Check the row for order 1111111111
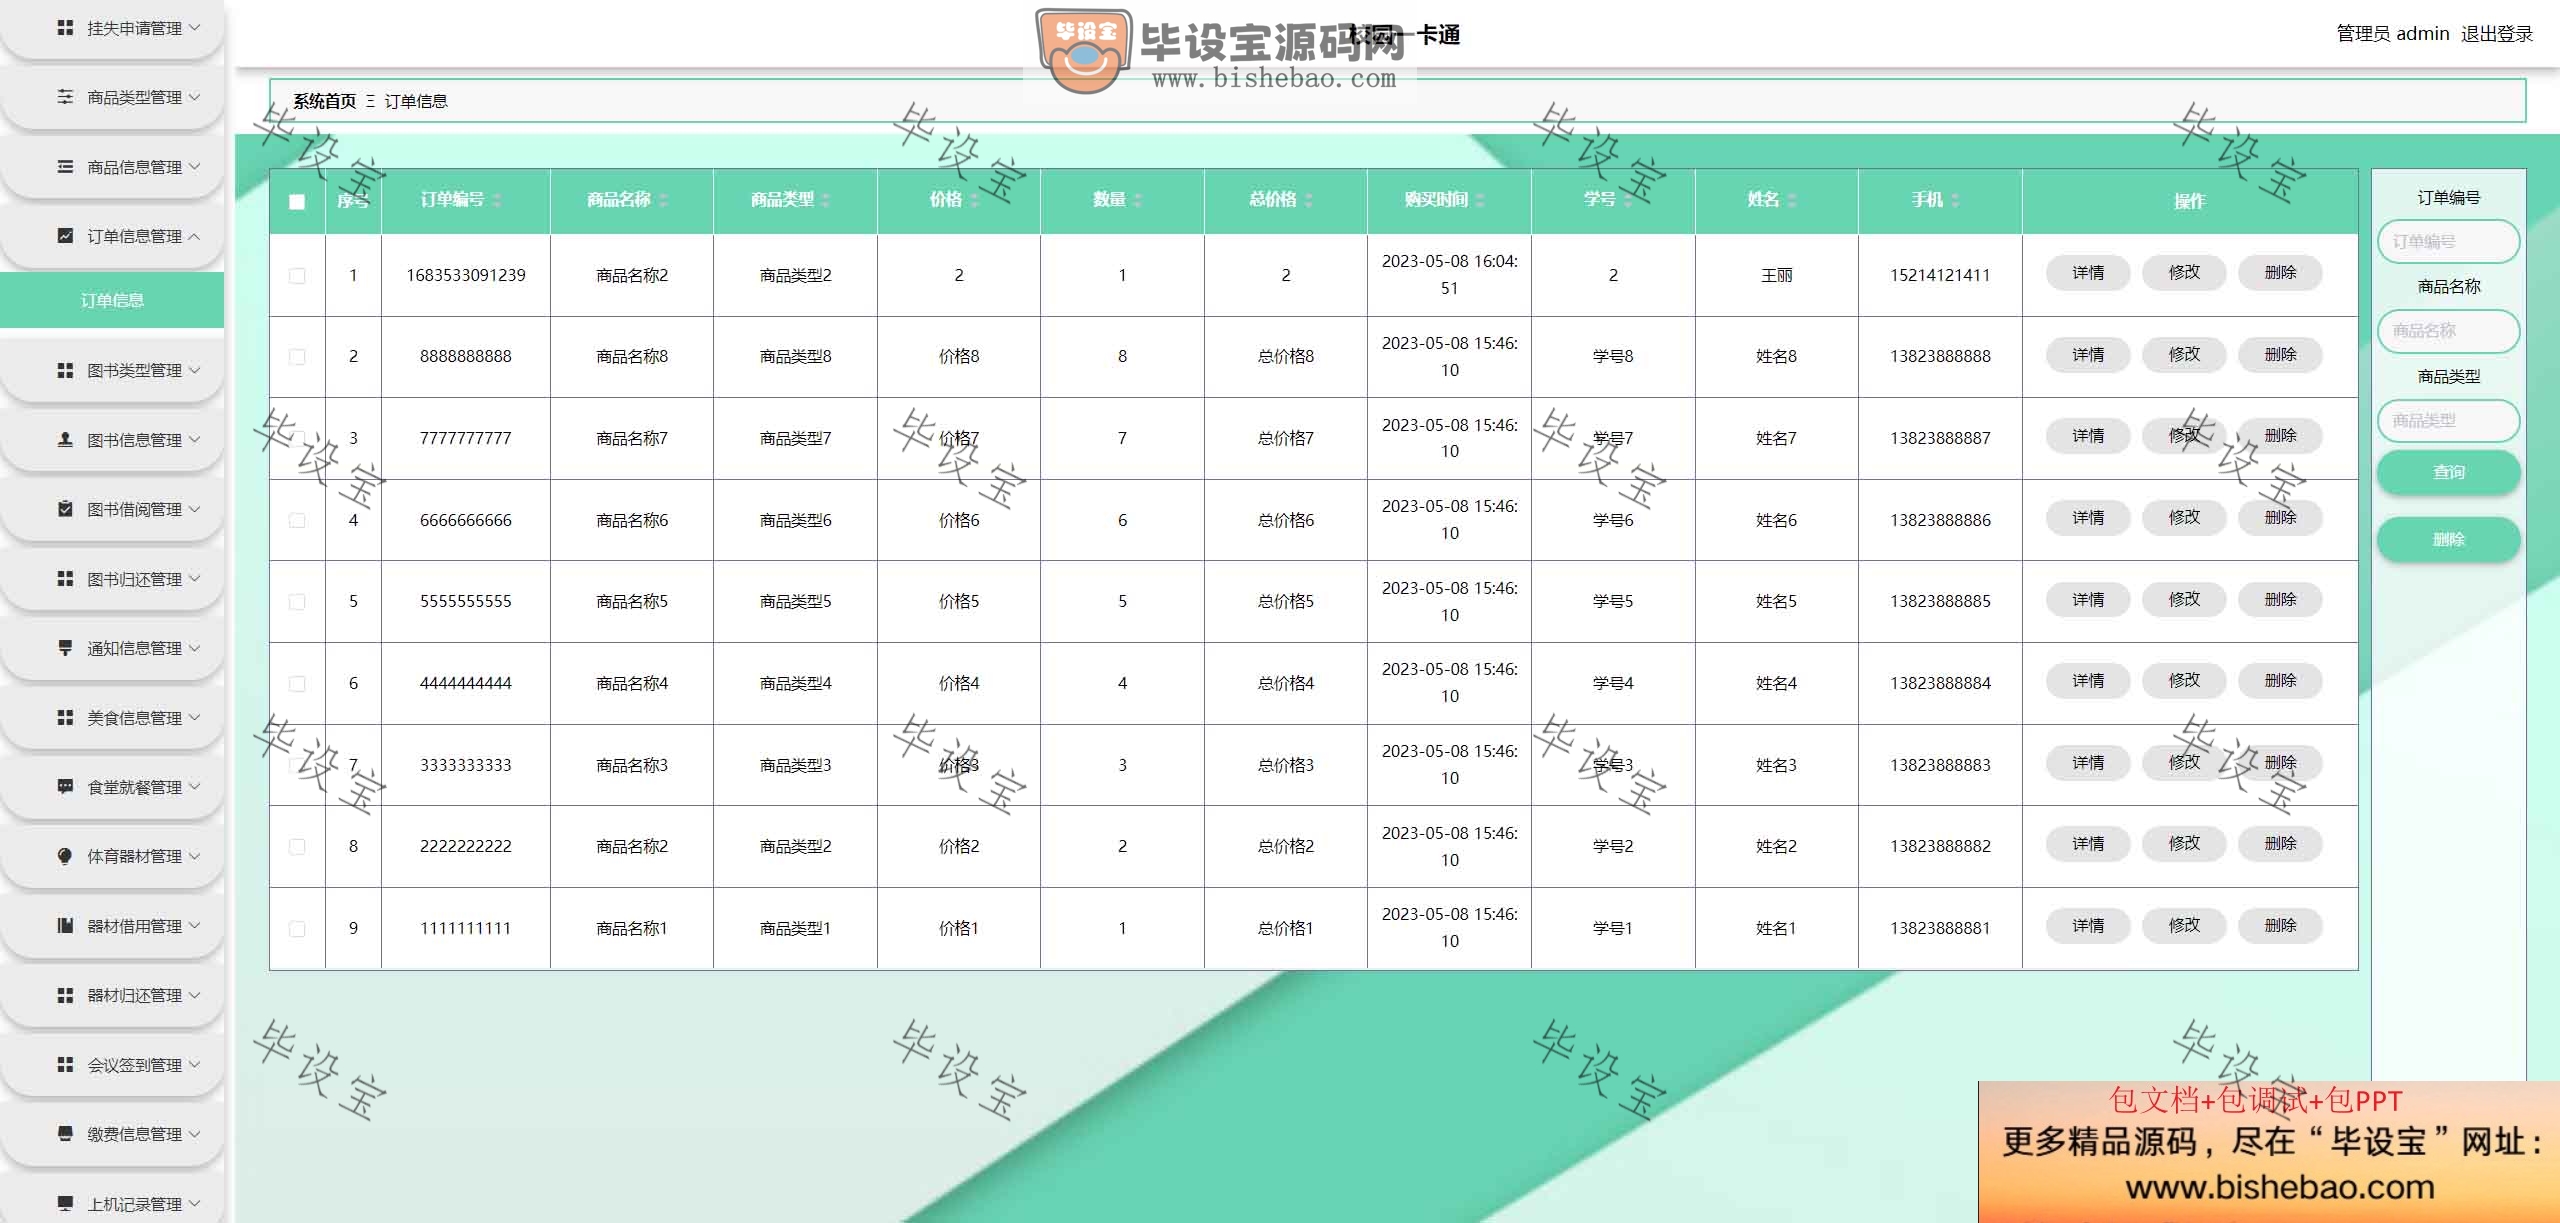The width and height of the screenshot is (2560, 1223). [x=297, y=929]
